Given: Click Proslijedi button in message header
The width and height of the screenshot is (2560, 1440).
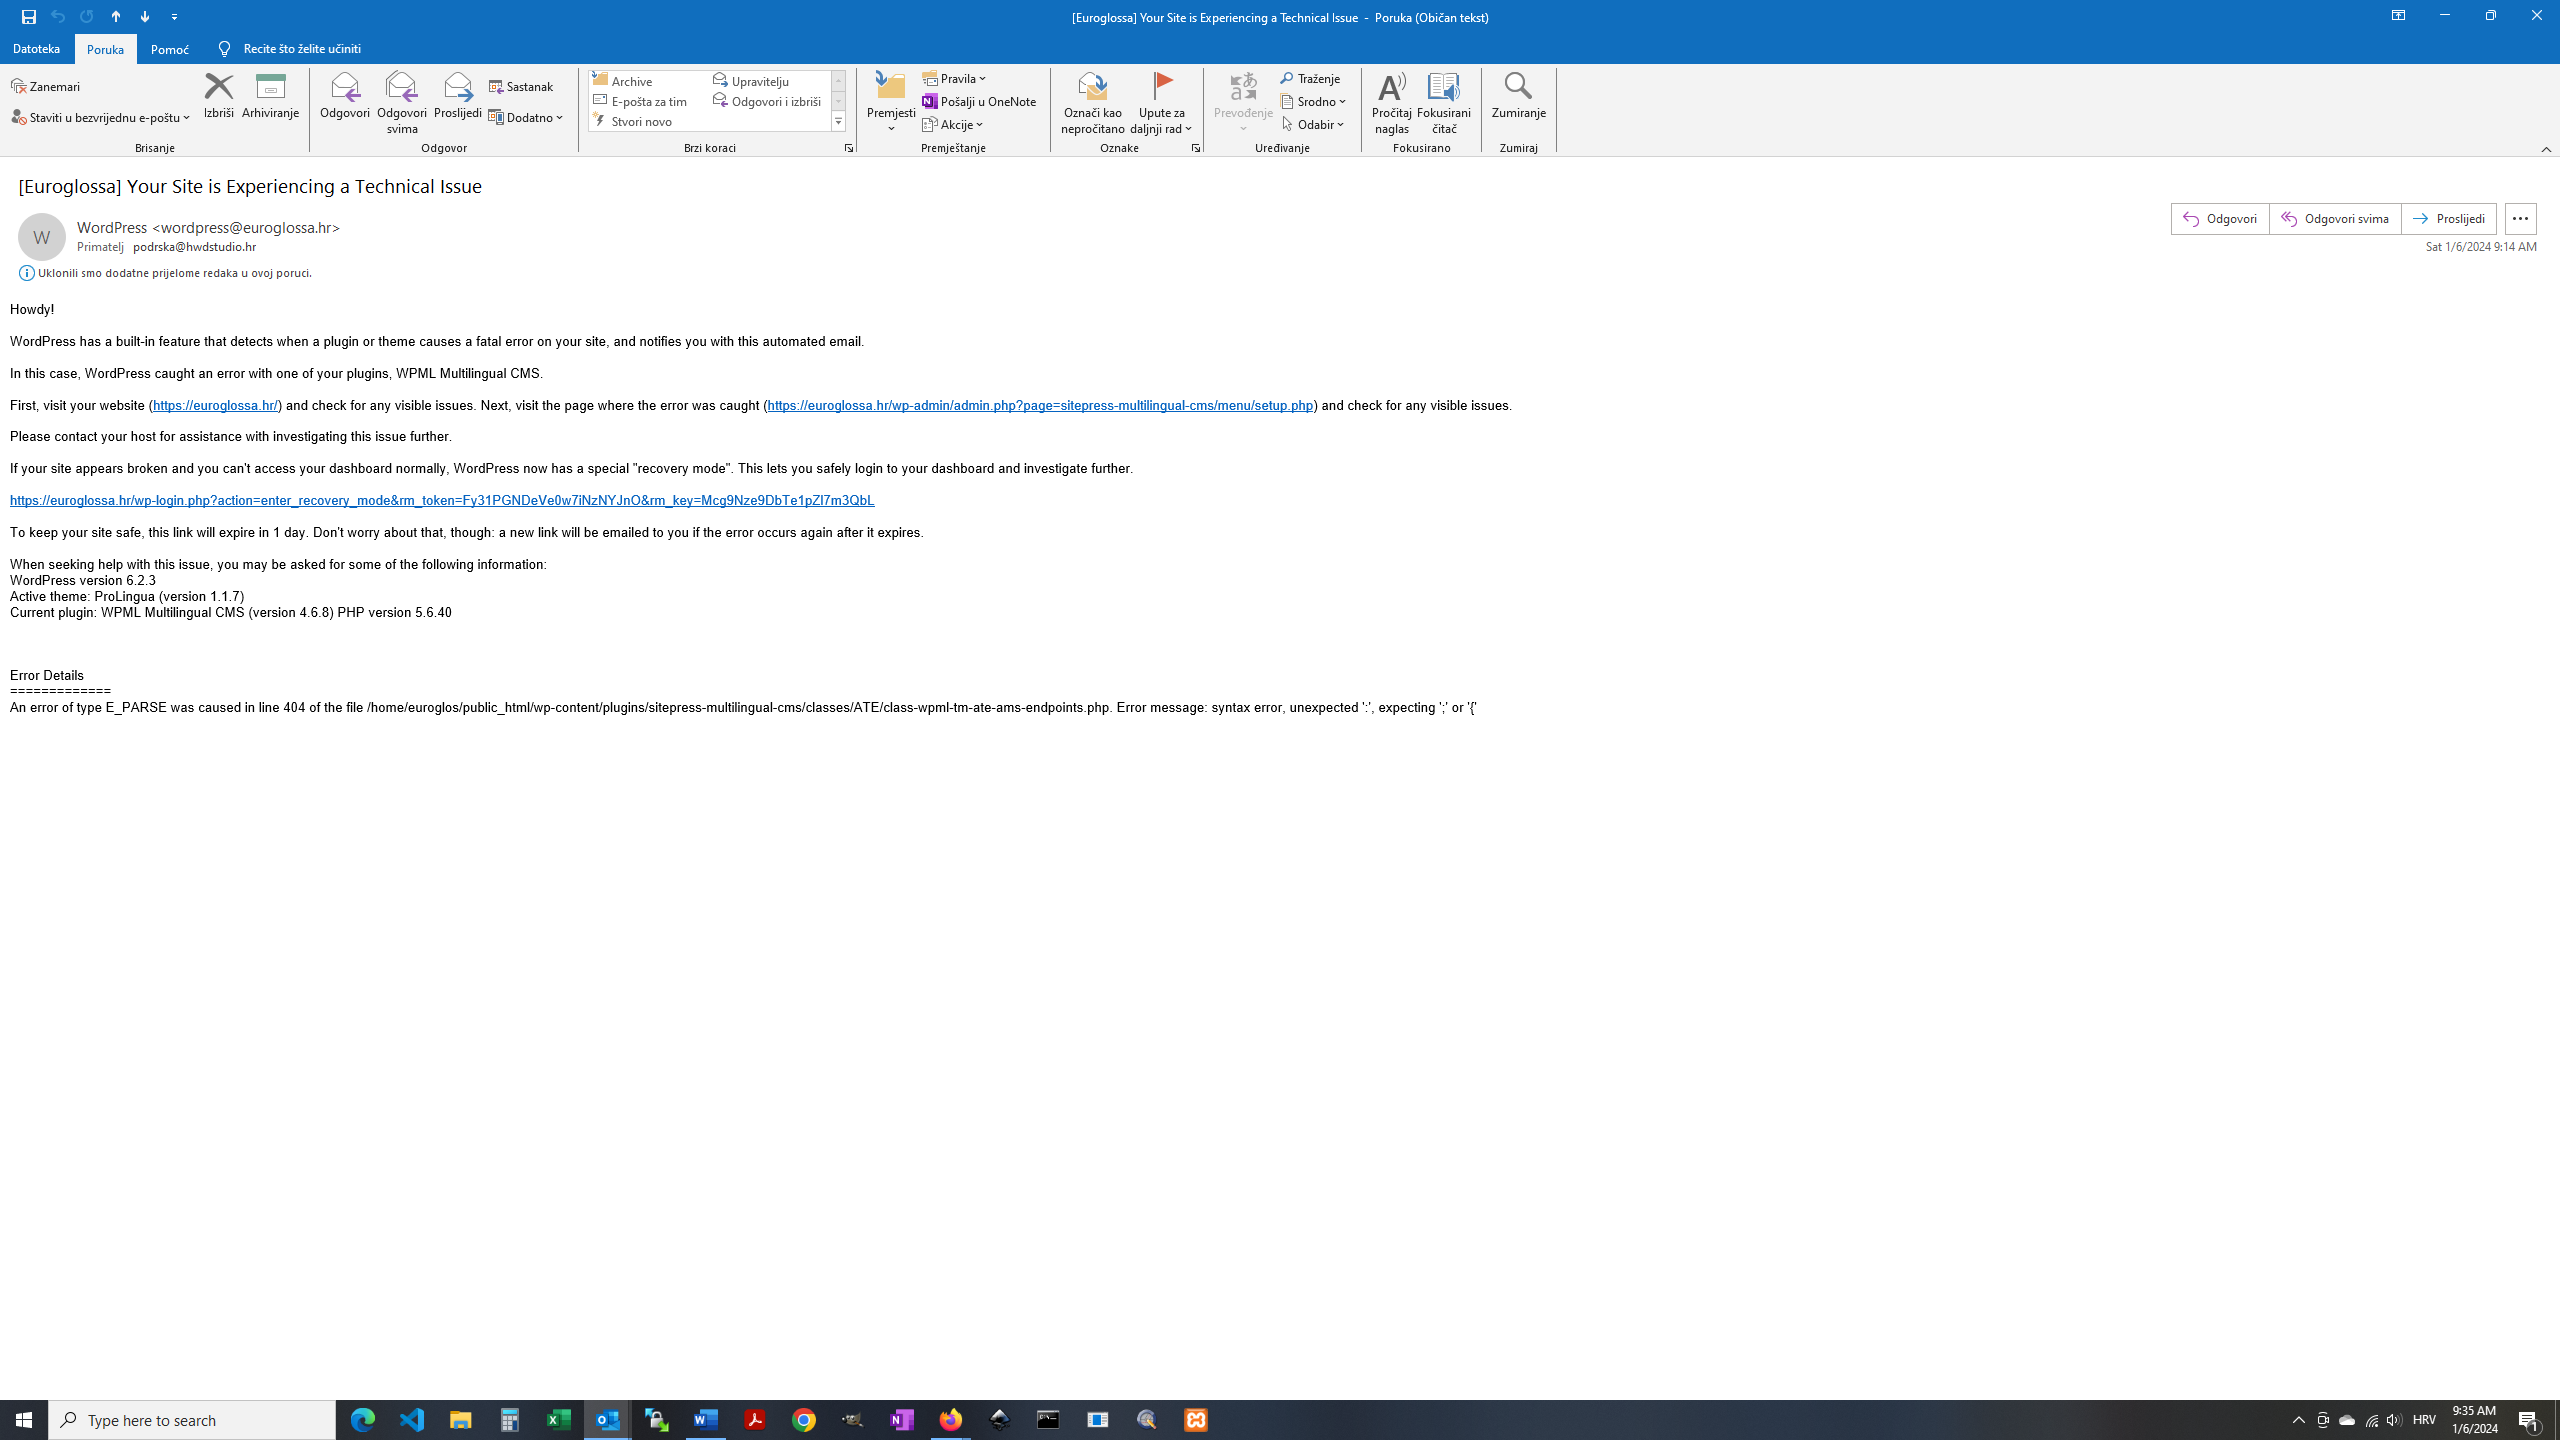Looking at the screenshot, I should click(x=2448, y=218).
